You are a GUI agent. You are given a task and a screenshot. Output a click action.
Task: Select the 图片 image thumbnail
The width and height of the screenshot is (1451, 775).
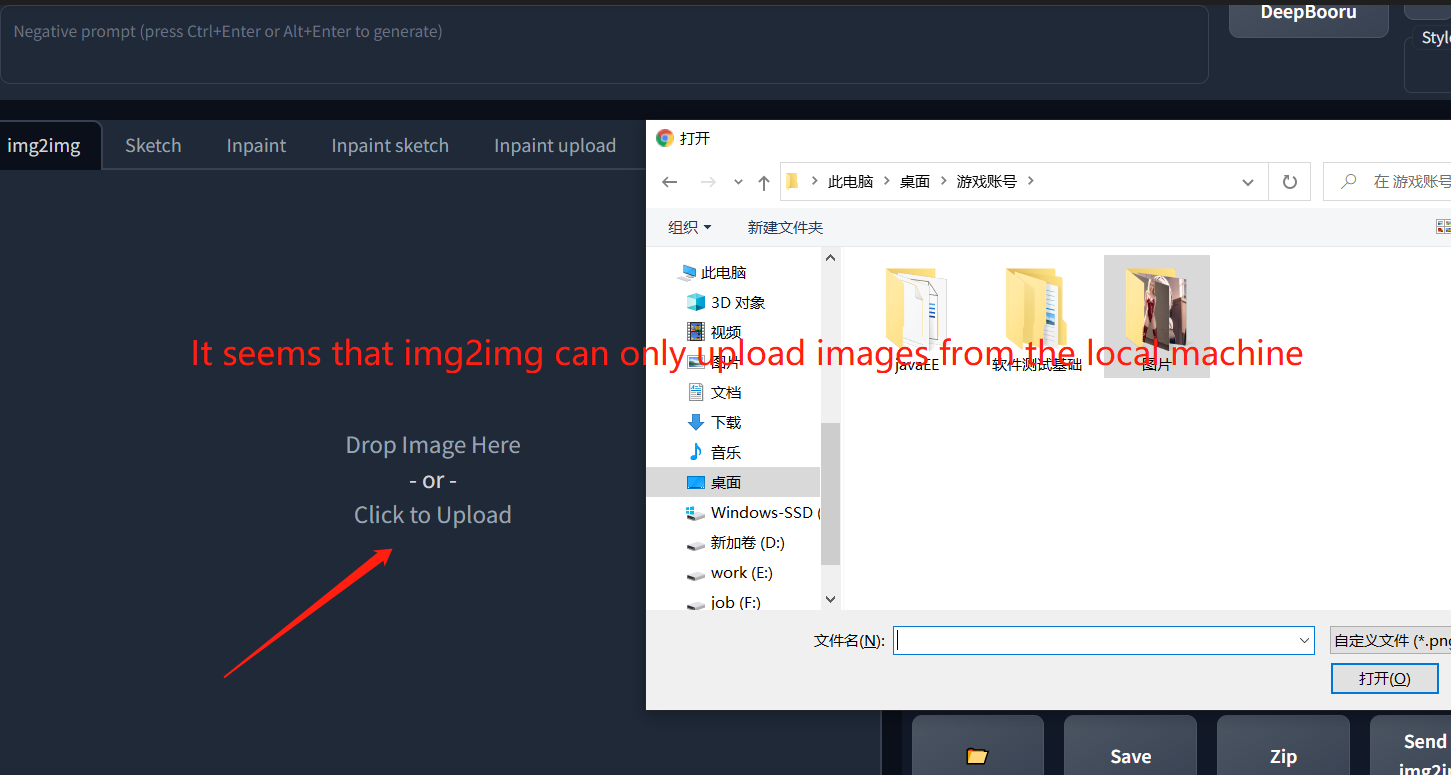[x=1157, y=310]
